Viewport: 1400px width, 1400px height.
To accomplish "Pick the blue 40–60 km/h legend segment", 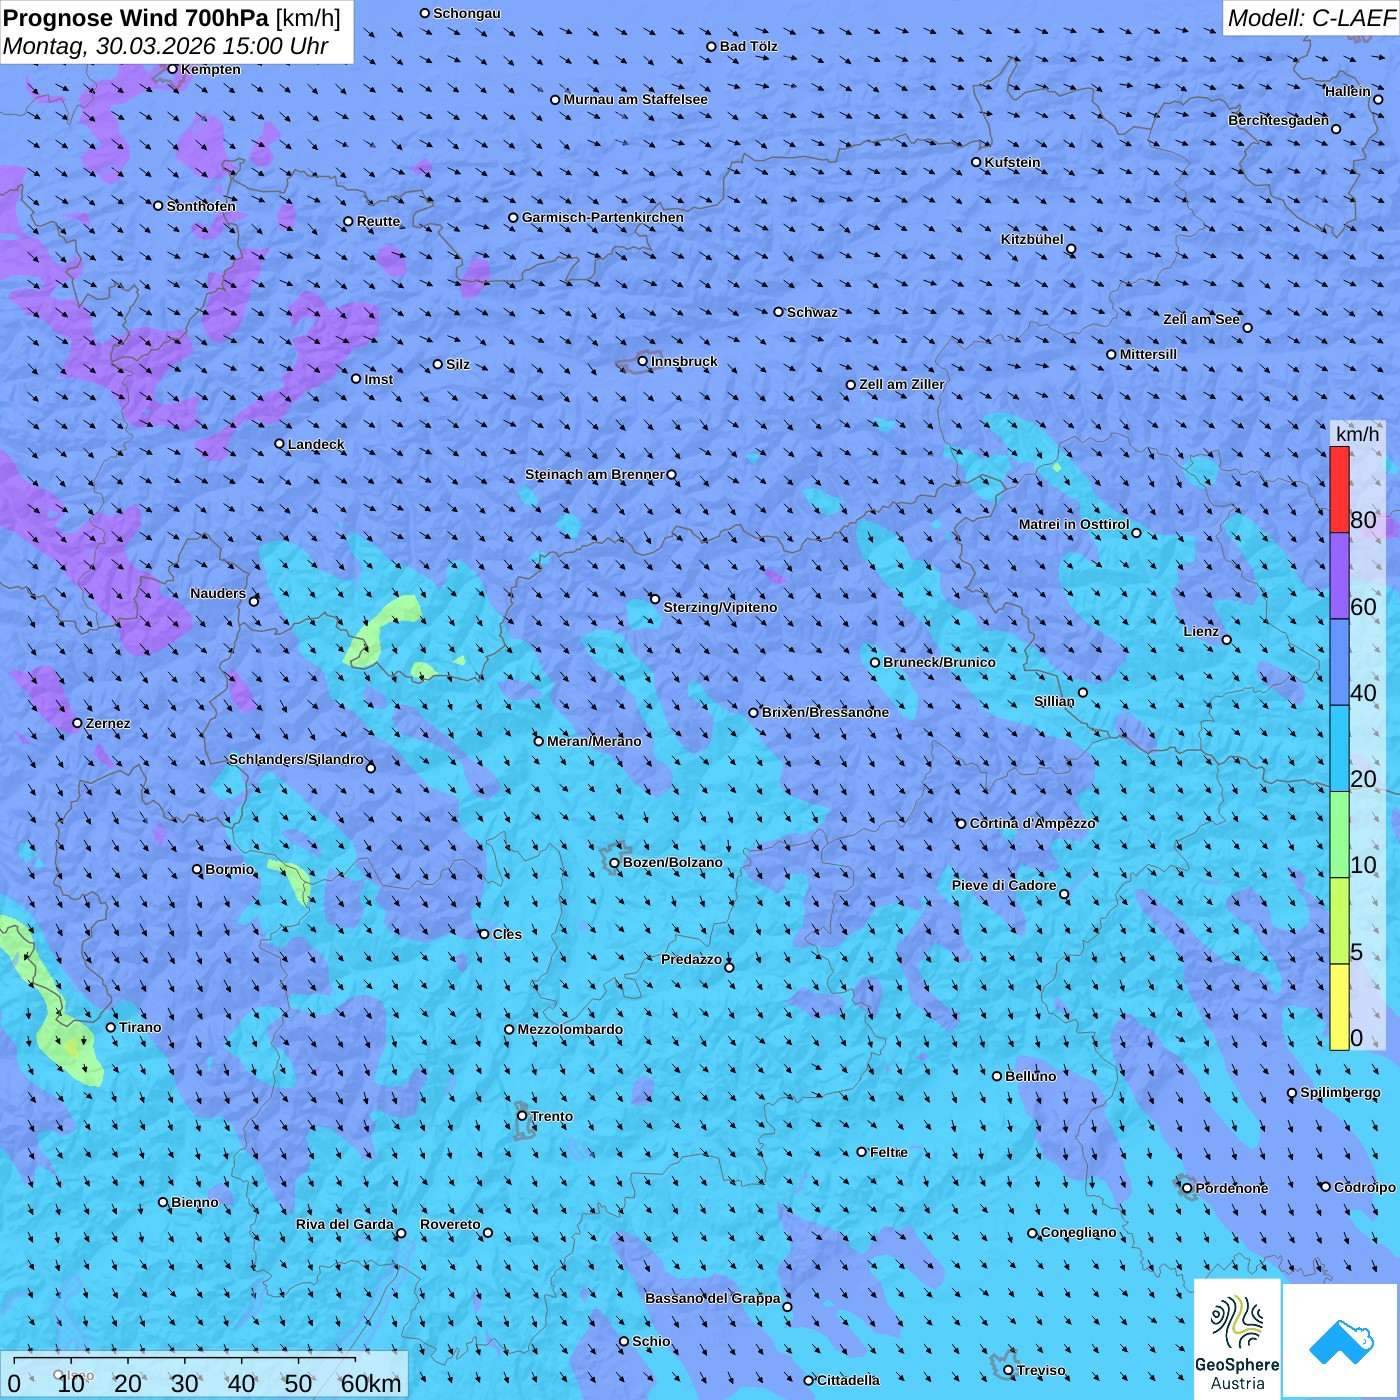I will (1339, 662).
